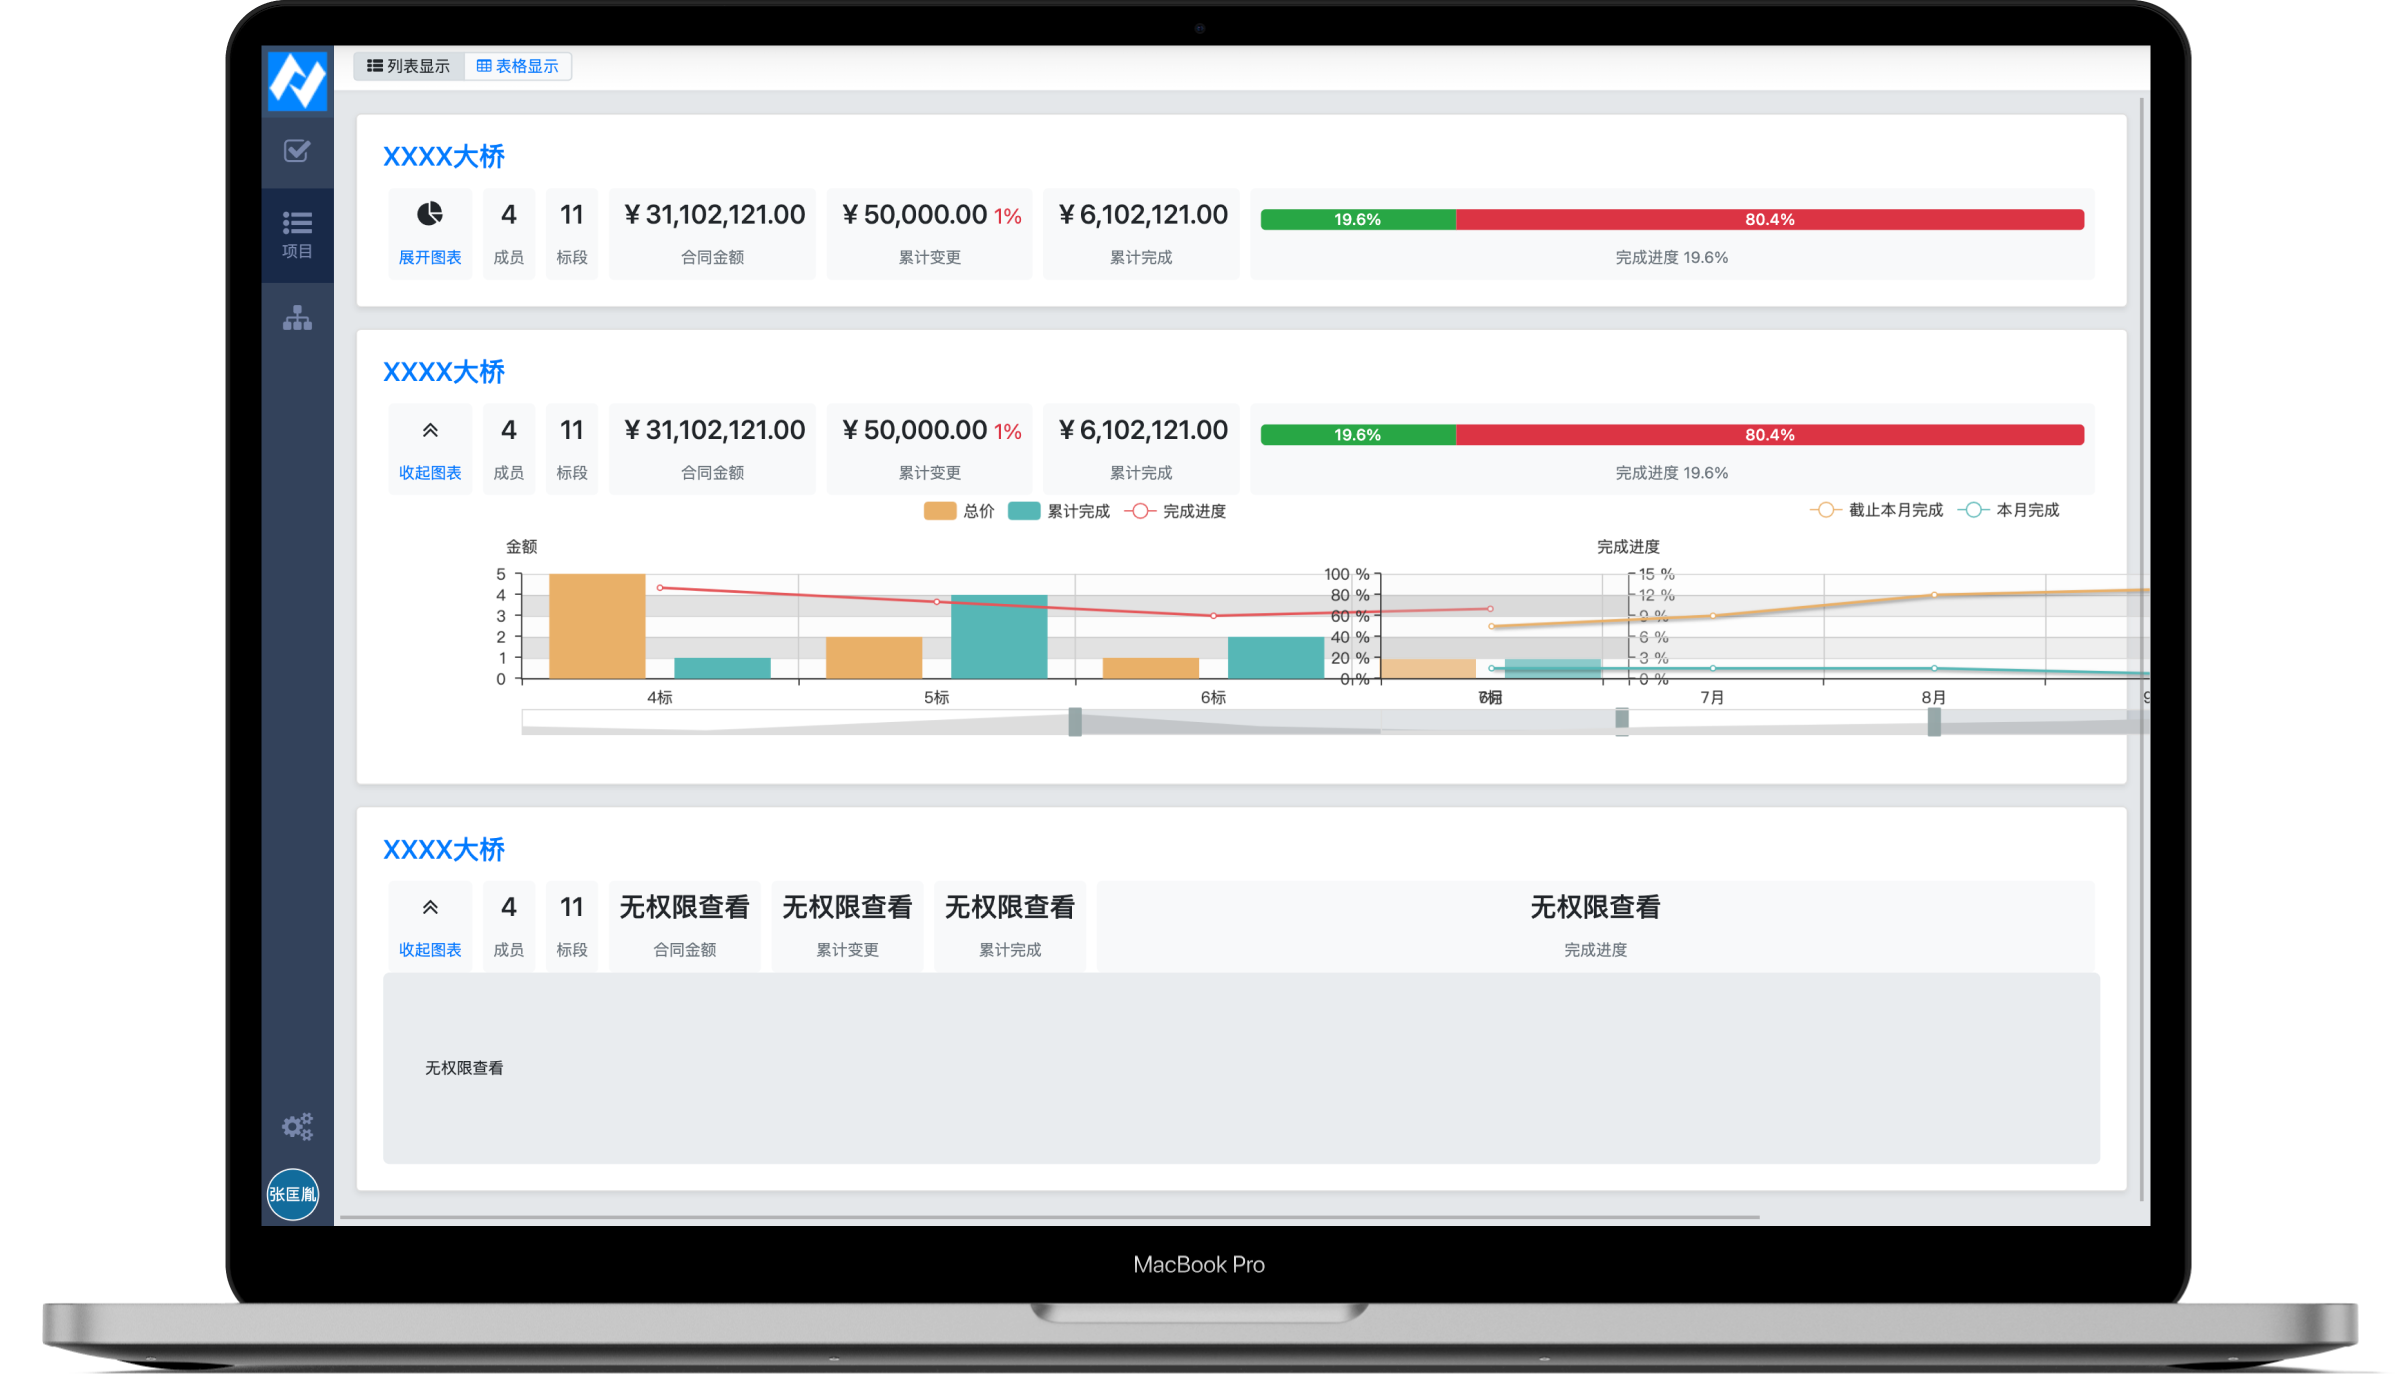Click 无权限查看 累计变更 tile in third card
2401x1376 pixels.
pyautogui.click(x=848, y=926)
